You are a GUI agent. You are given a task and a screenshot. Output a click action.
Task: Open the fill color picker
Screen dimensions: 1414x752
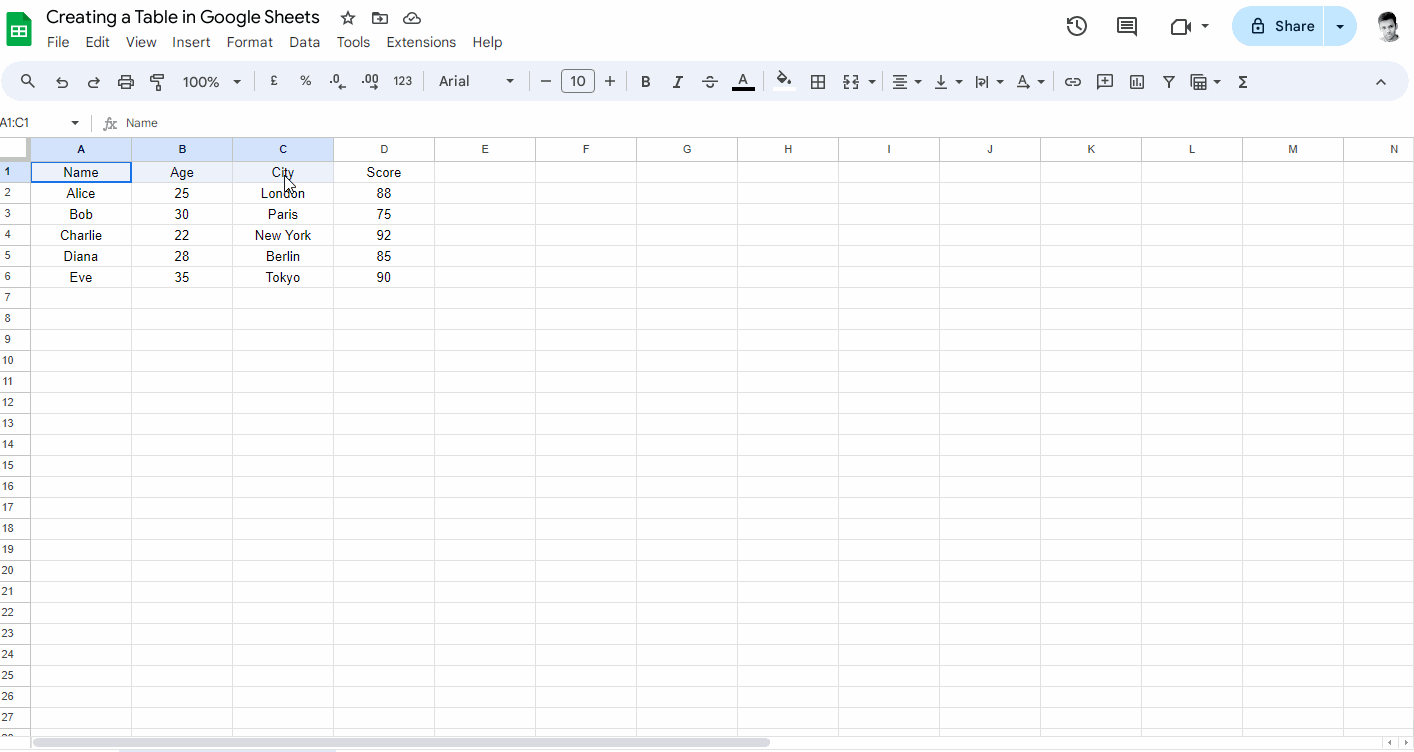783,81
